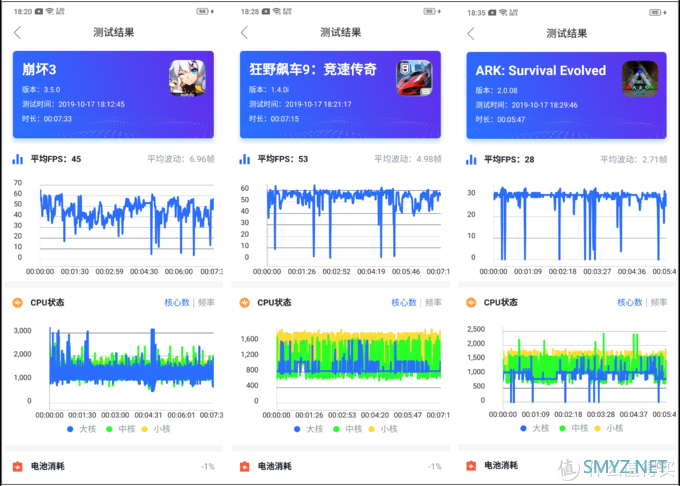Toggle 小核 legend in 崩坏3 CPU chart

pos(156,429)
